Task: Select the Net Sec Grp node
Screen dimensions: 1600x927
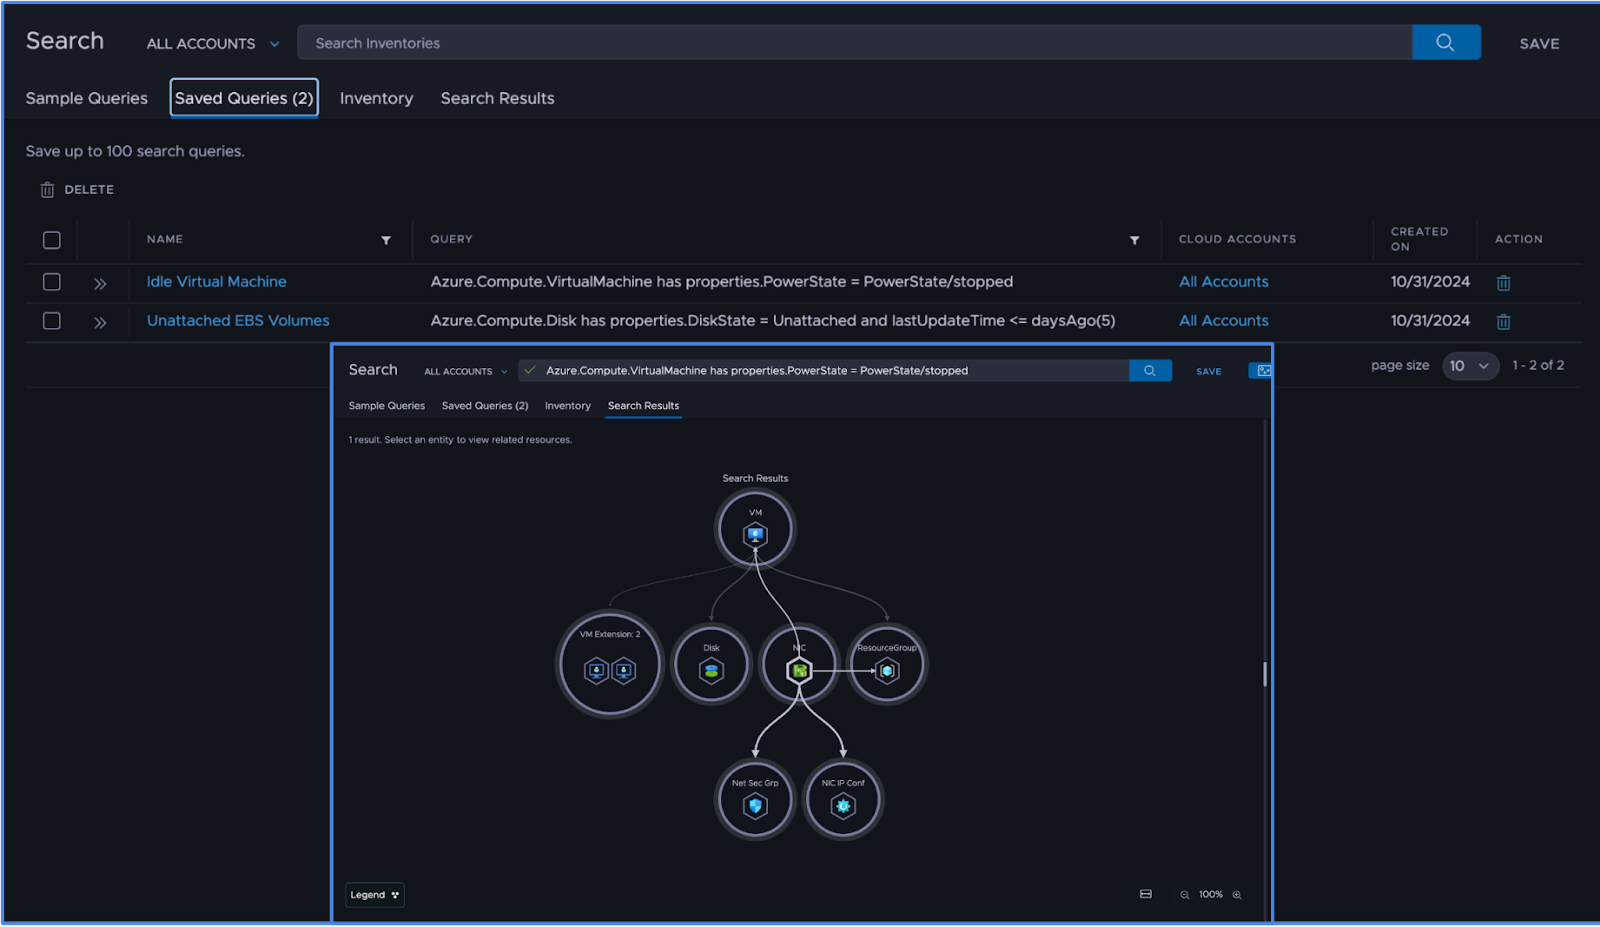Action: (x=755, y=800)
